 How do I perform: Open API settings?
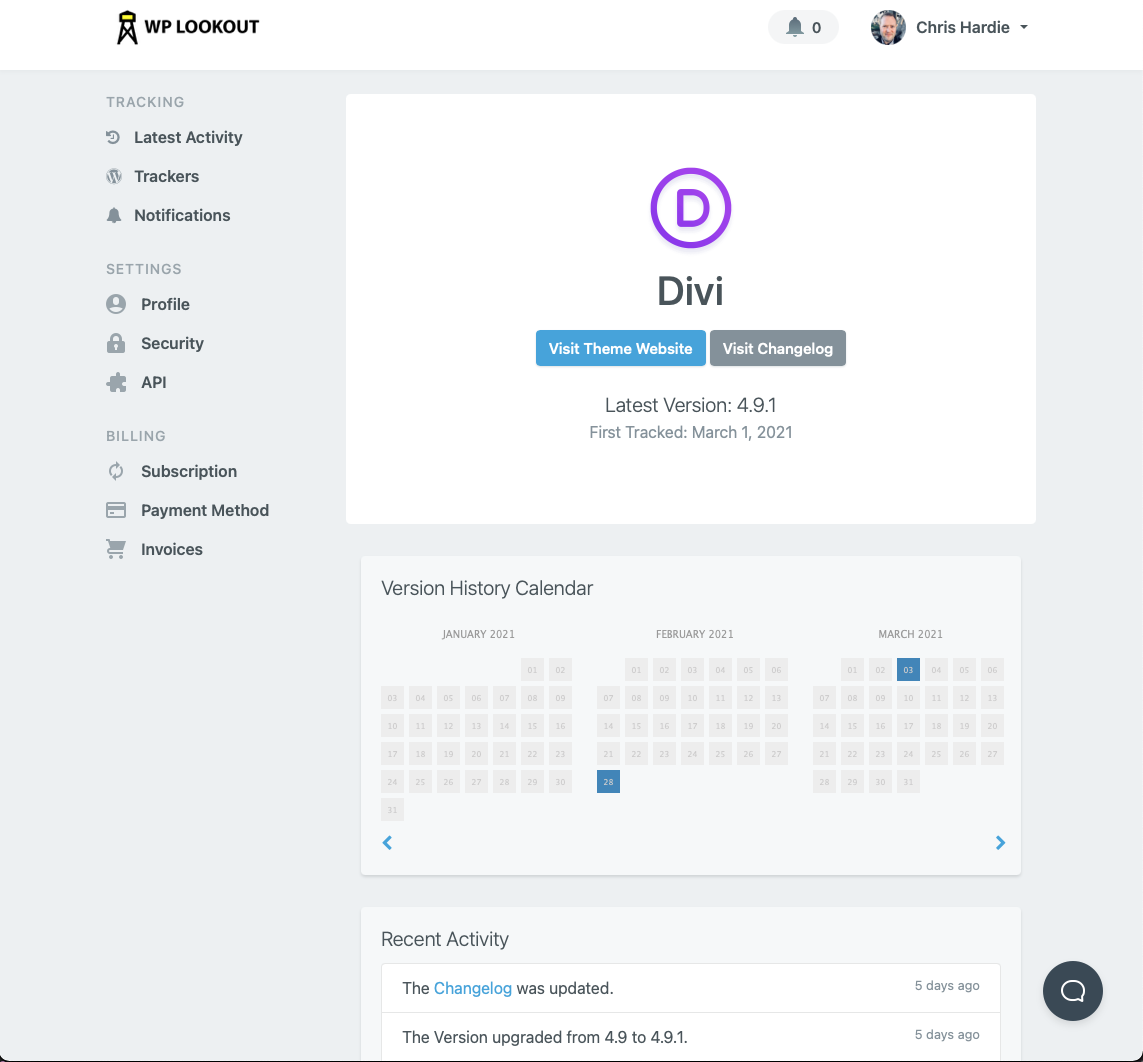pos(154,382)
